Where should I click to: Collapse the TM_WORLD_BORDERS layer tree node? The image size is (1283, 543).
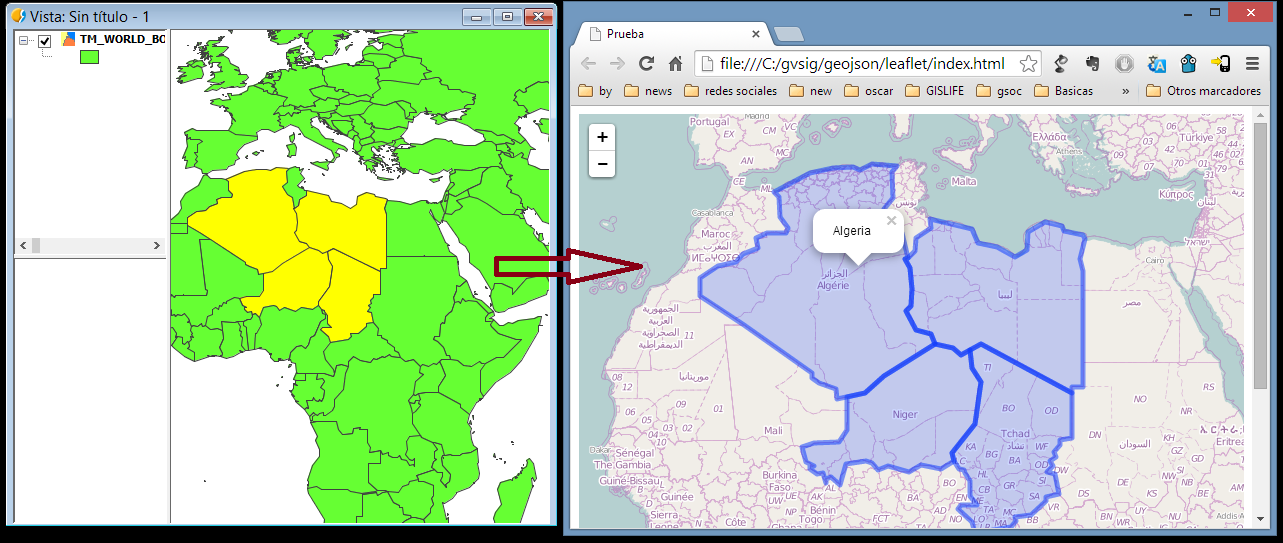[24, 41]
